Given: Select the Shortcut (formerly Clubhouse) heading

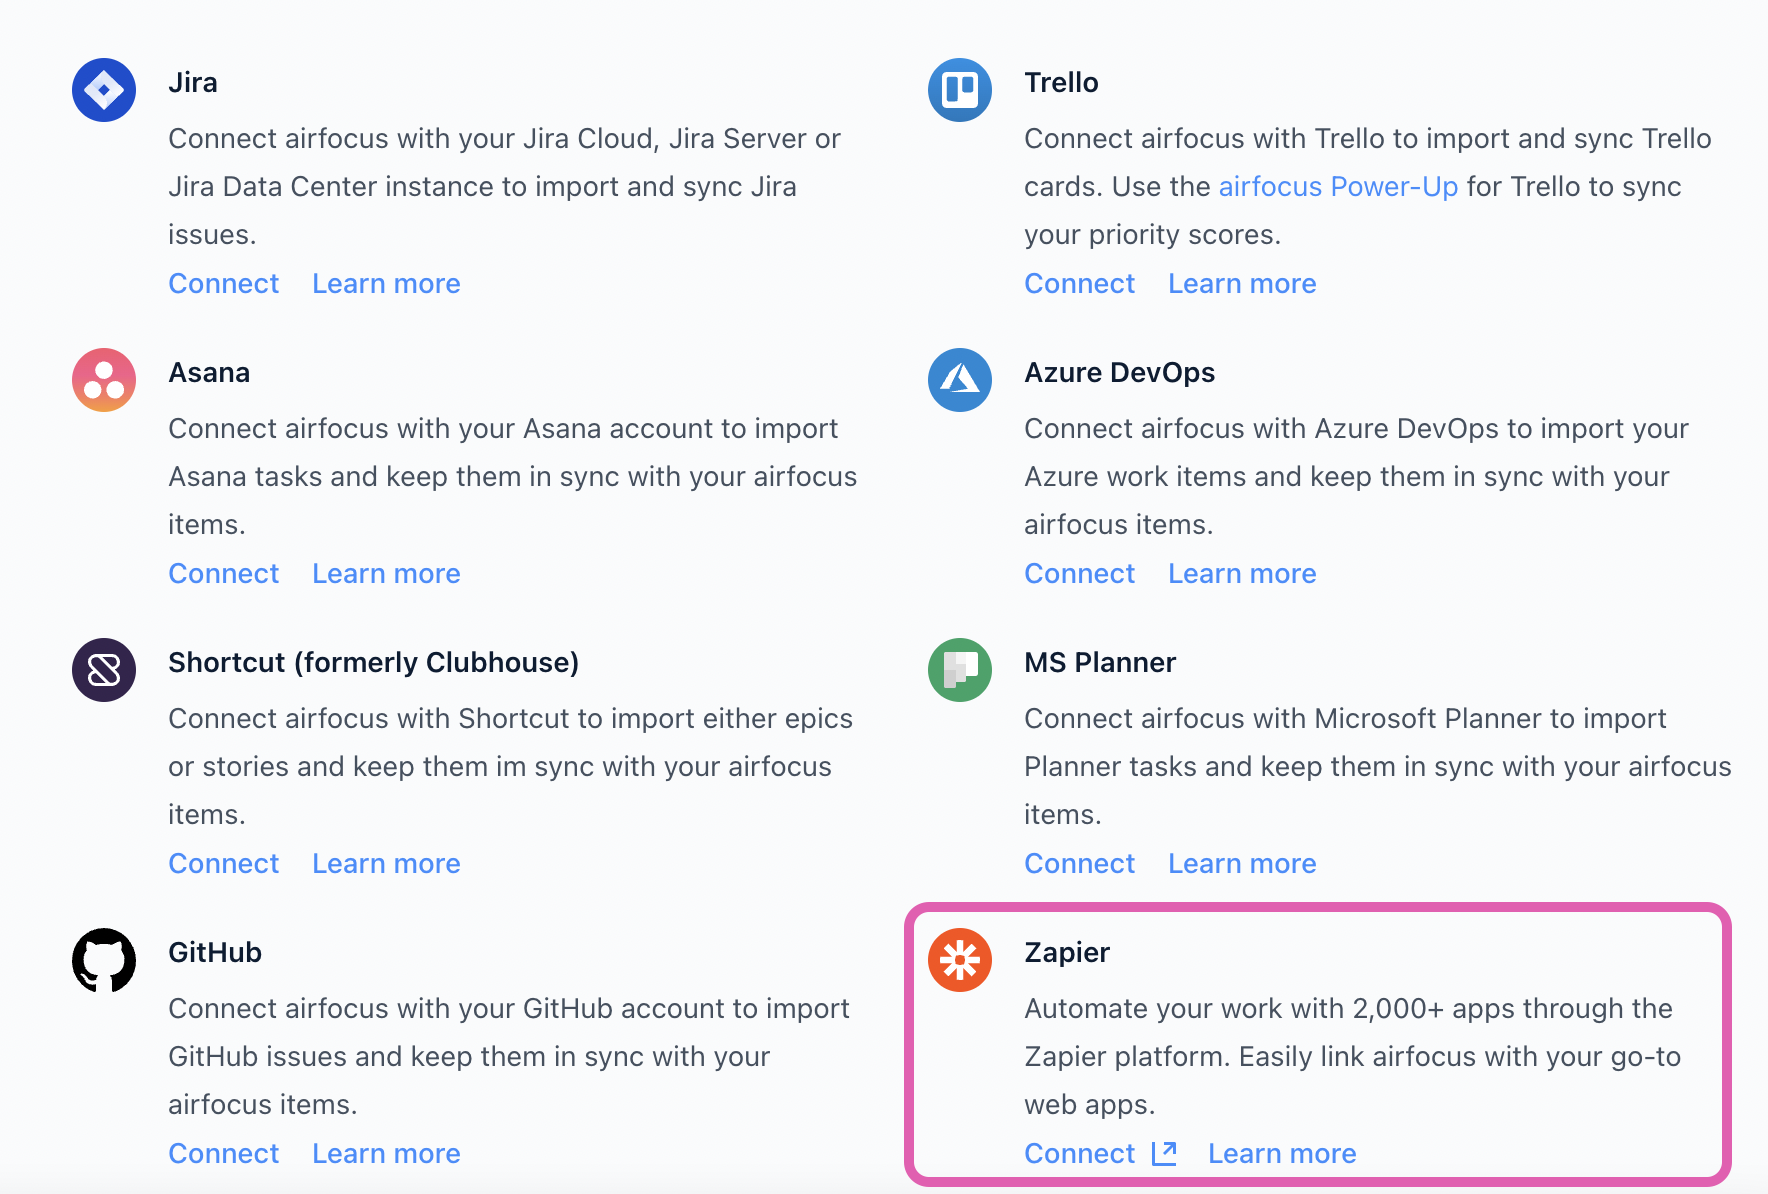Looking at the screenshot, I should click(x=373, y=663).
